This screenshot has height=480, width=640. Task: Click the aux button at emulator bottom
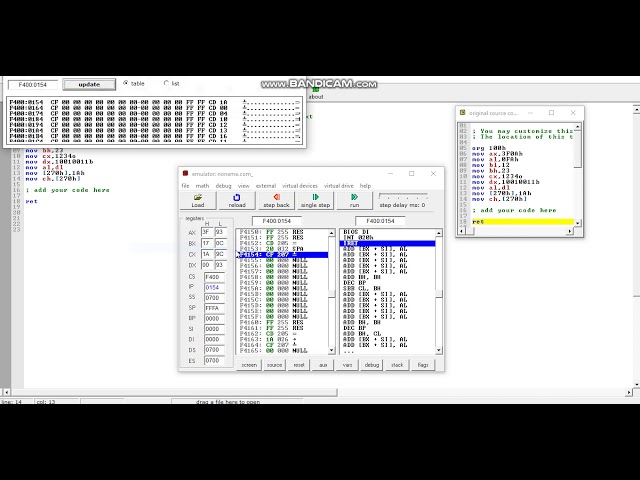click(323, 365)
